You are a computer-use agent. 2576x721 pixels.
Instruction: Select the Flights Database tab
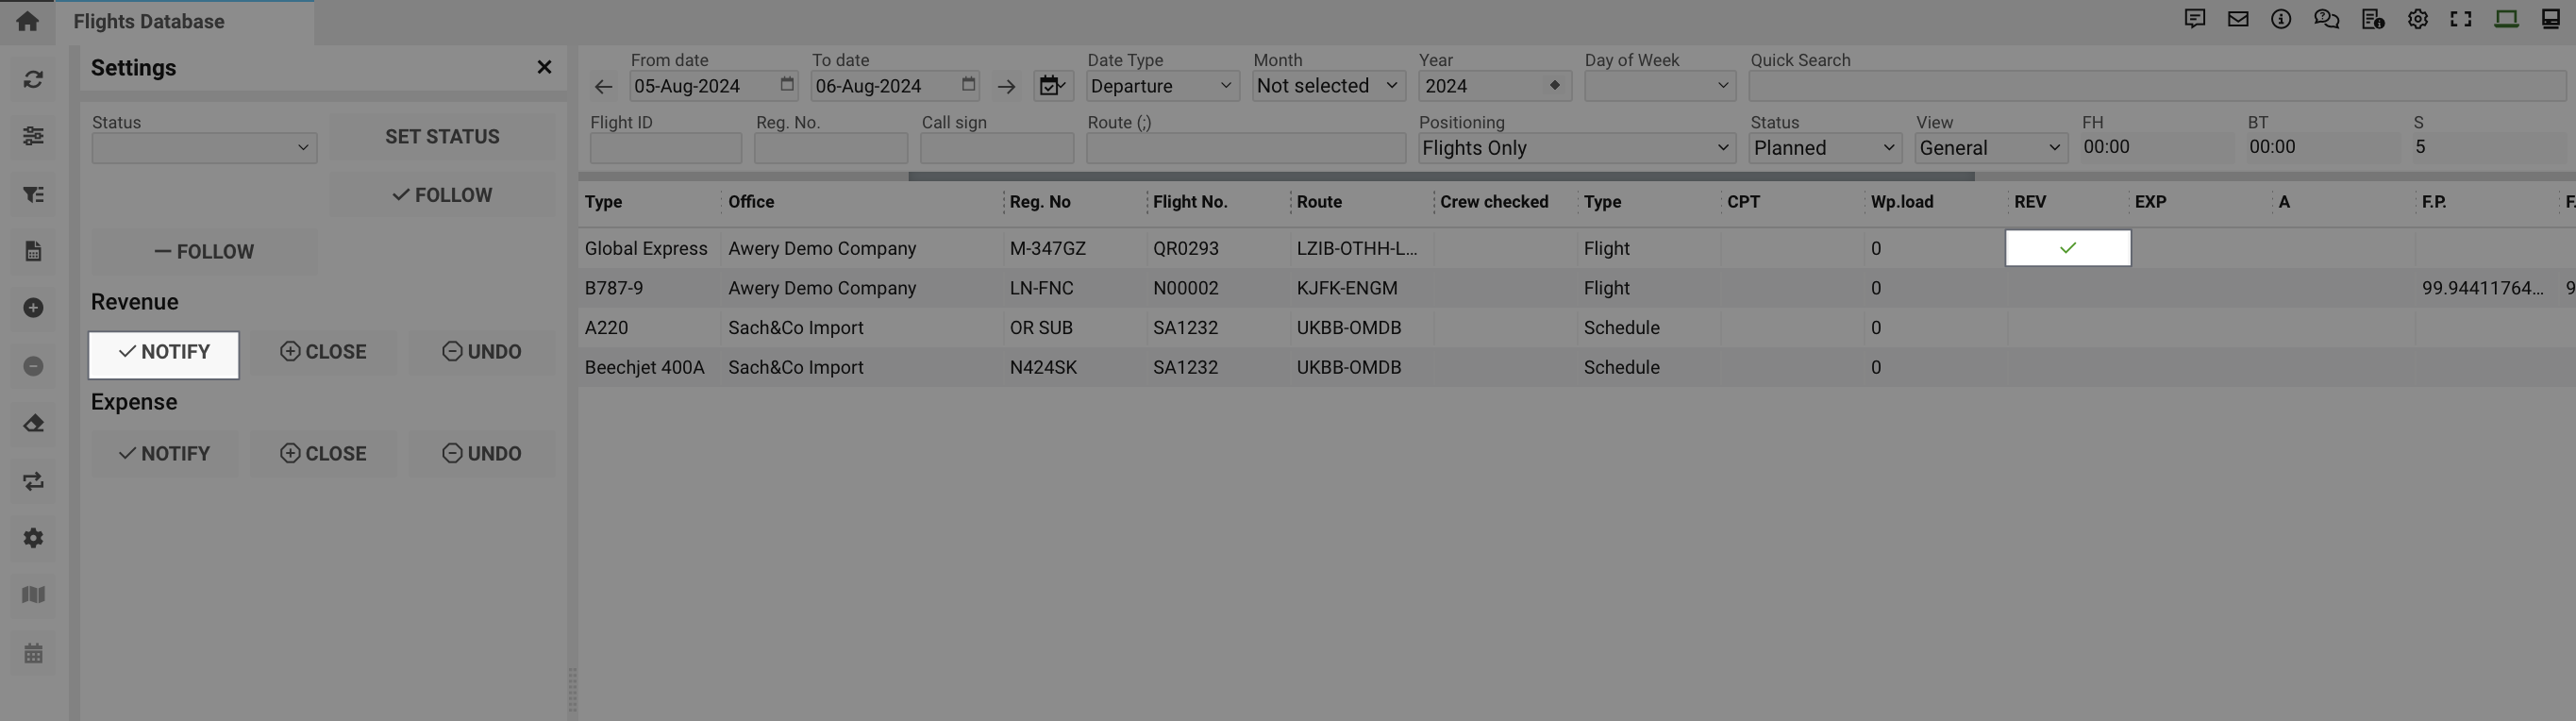tap(149, 22)
